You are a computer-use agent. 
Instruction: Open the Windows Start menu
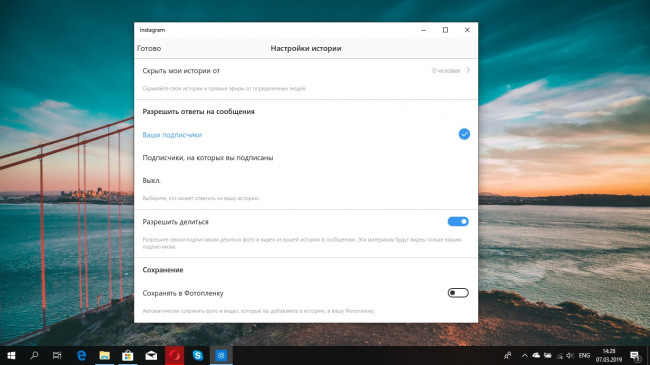[x=11, y=355]
